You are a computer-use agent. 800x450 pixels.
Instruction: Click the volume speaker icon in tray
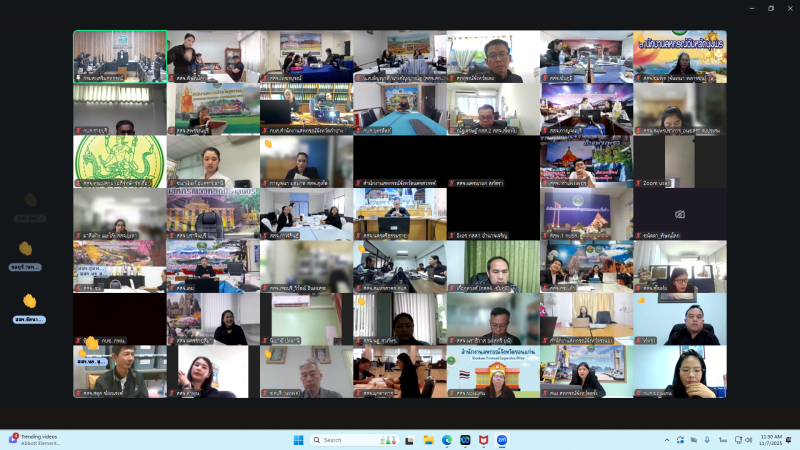[x=748, y=440]
